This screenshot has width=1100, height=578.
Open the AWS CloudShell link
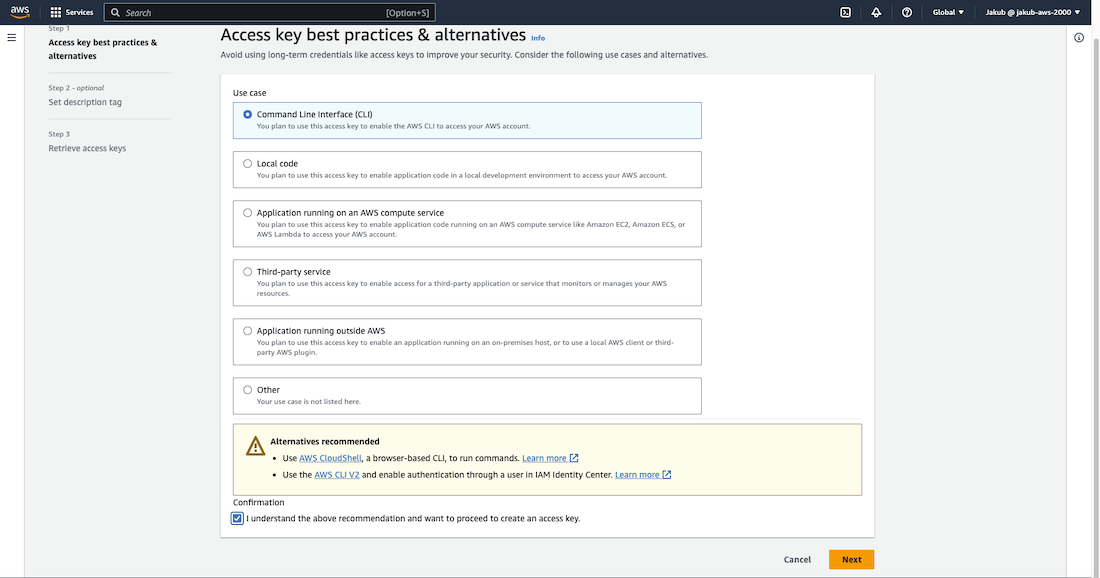coord(330,458)
